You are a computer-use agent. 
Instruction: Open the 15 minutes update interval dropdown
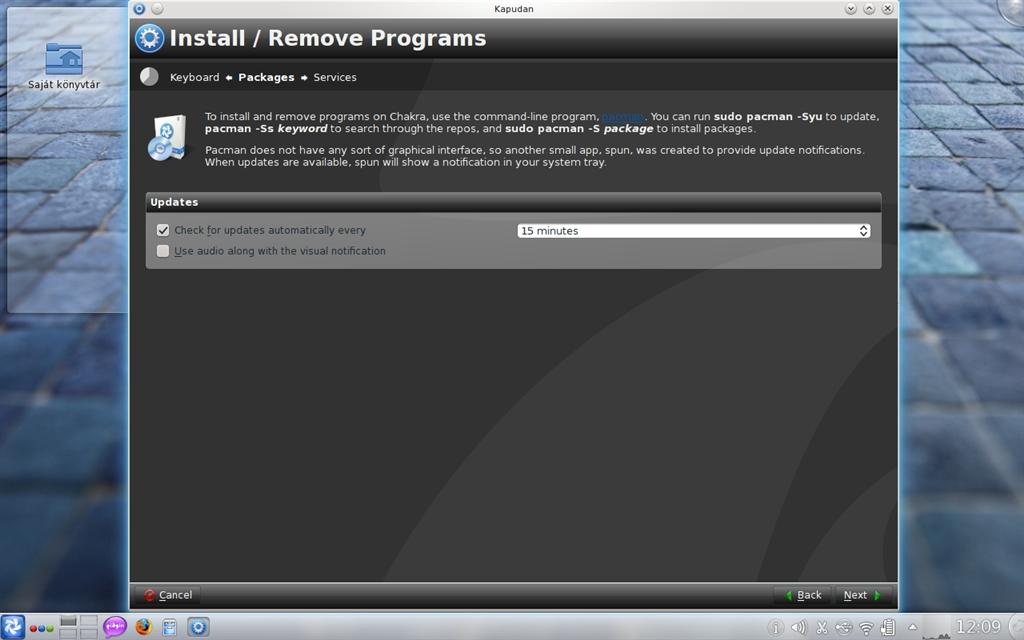[694, 231]
